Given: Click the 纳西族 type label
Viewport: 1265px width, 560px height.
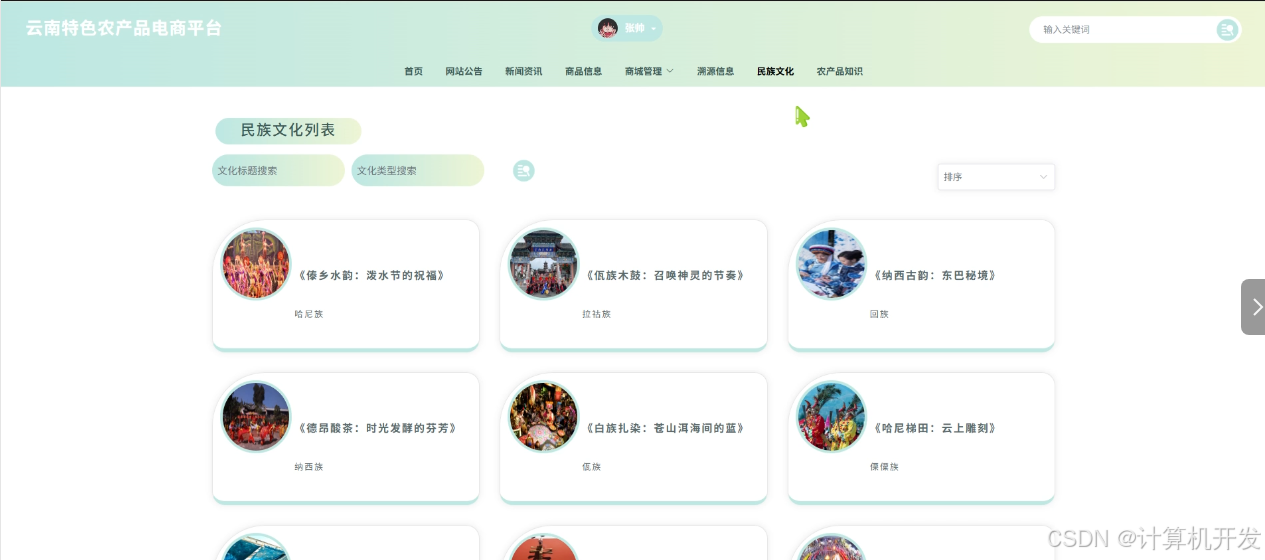Looking at the screenshot, I should click(309, 467).
